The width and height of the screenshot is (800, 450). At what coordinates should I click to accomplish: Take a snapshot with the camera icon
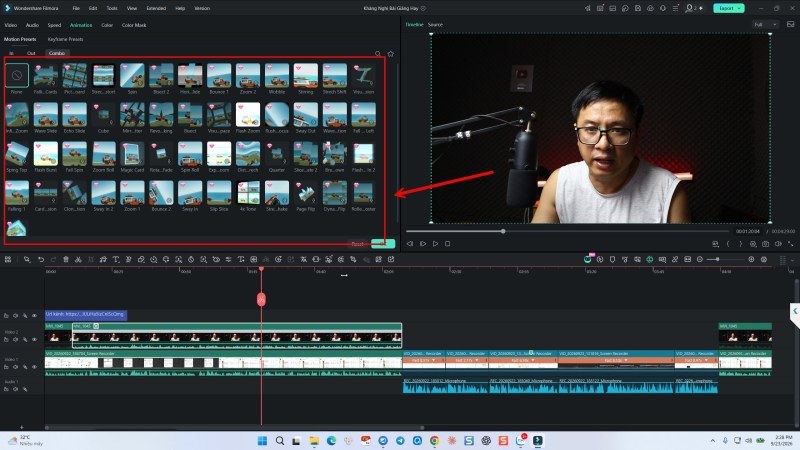click(x=765, y=244)
